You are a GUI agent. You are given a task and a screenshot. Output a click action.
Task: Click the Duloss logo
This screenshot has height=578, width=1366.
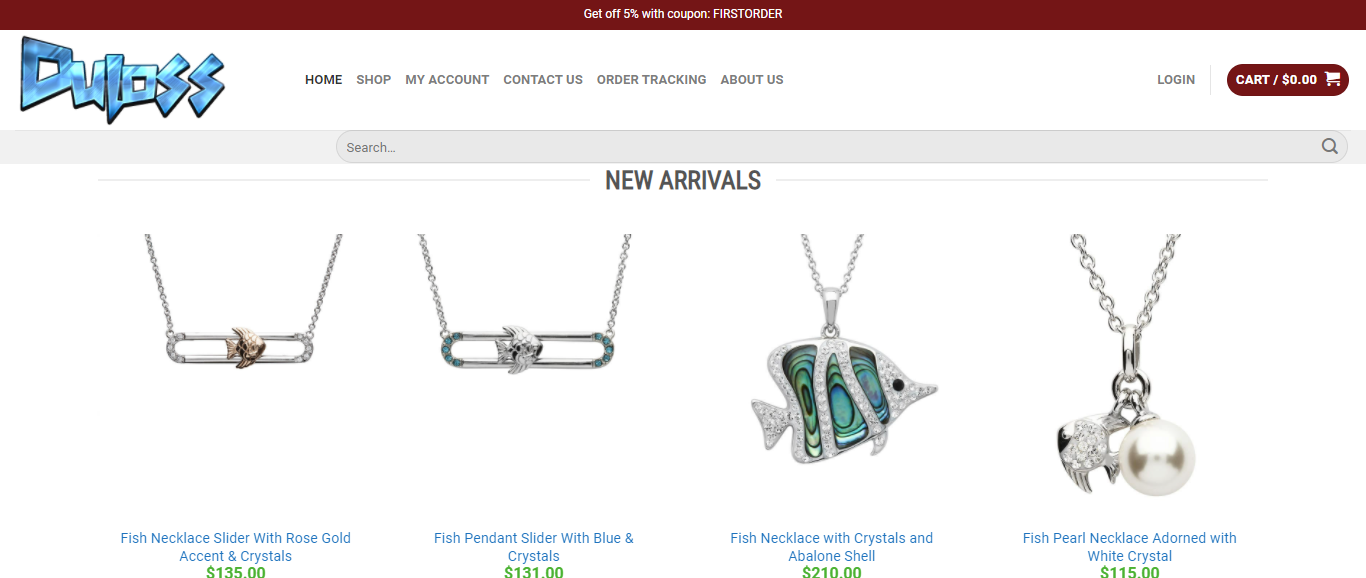[122, 80]
